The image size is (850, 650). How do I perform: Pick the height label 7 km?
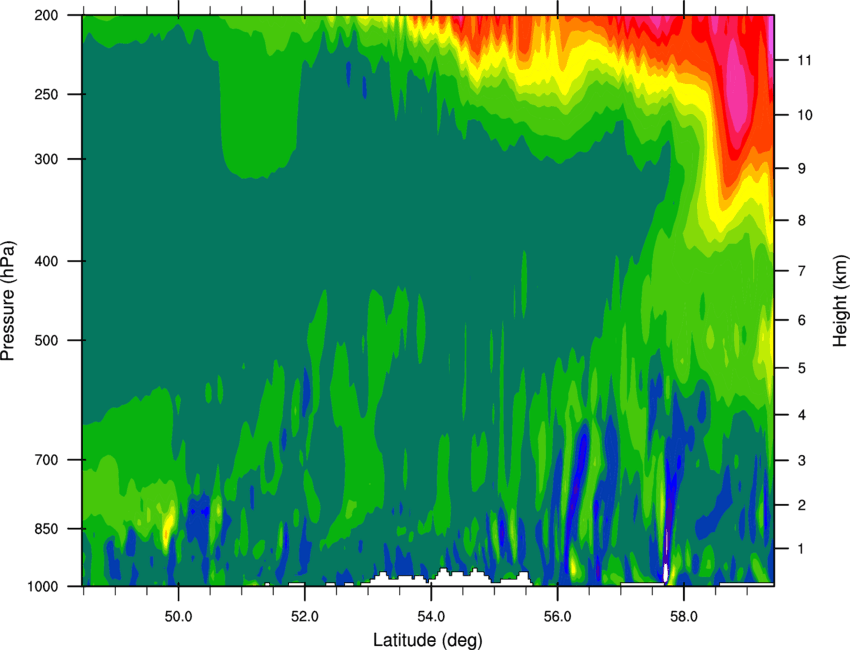802,271
